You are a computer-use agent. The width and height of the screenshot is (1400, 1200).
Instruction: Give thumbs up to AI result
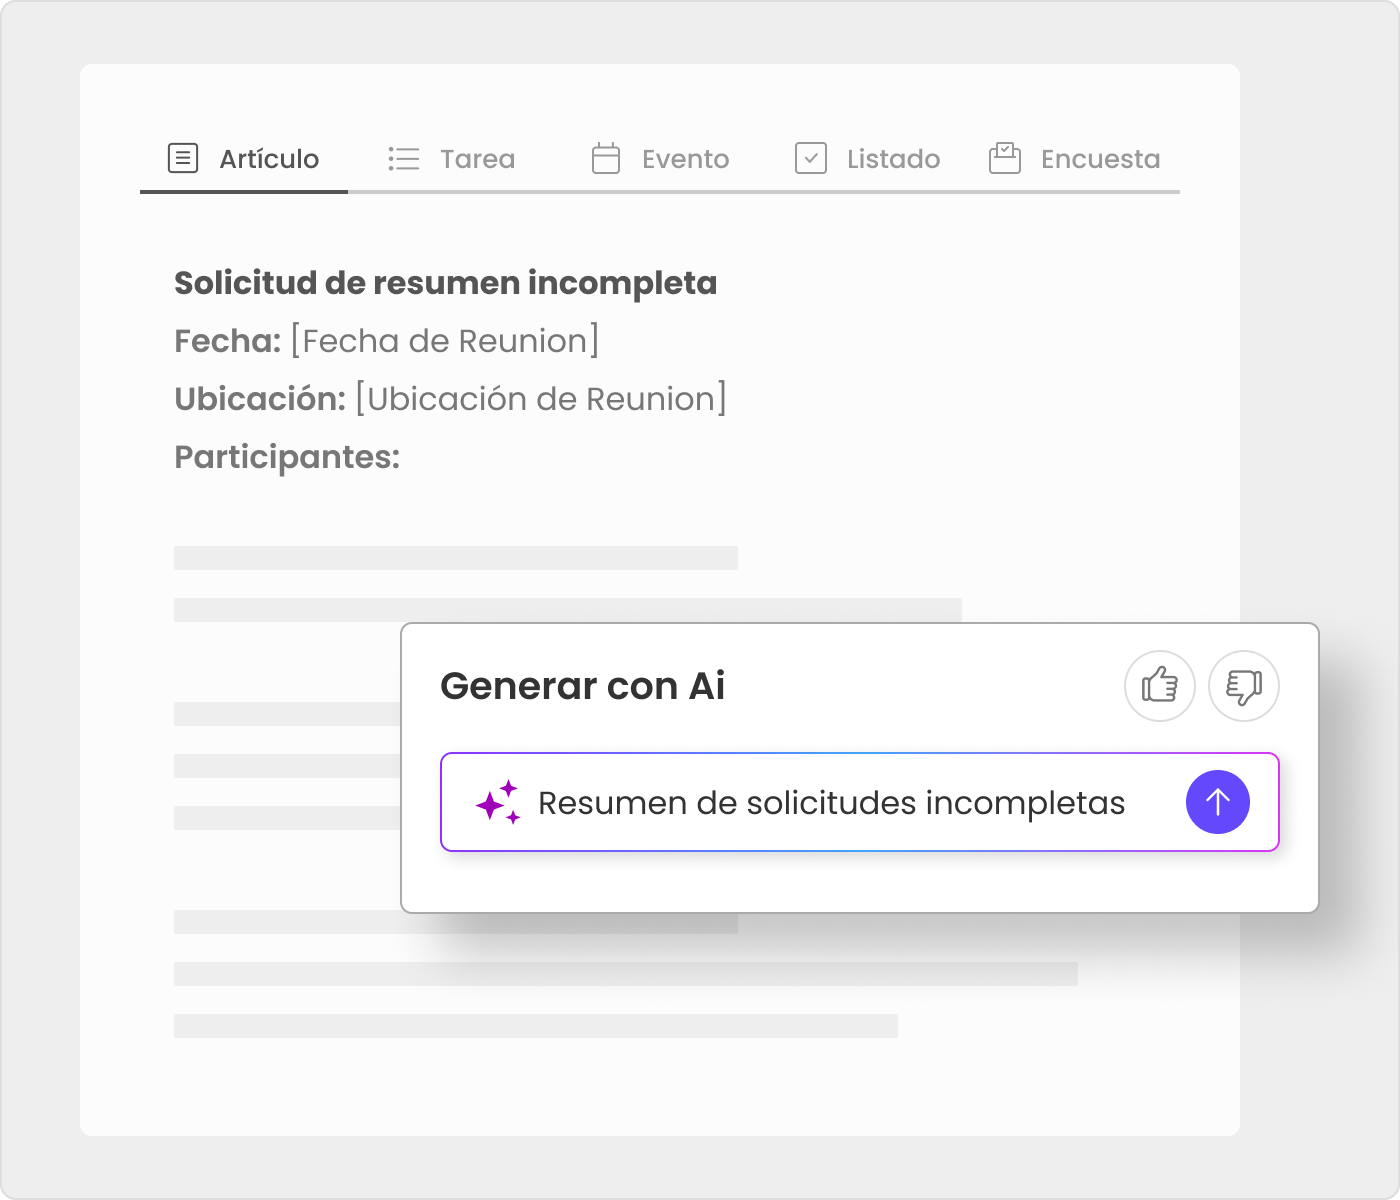[1160, 686]
